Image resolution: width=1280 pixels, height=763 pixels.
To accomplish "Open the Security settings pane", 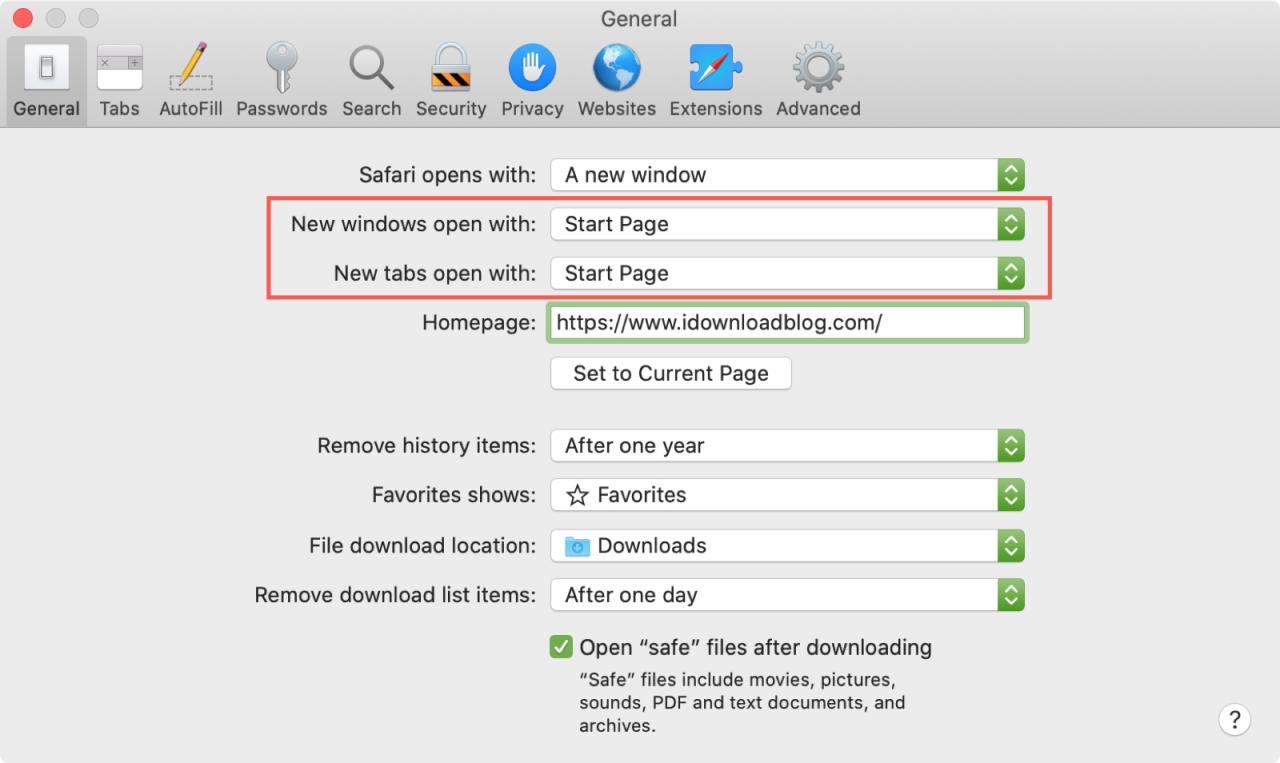I will pos(450,78).
